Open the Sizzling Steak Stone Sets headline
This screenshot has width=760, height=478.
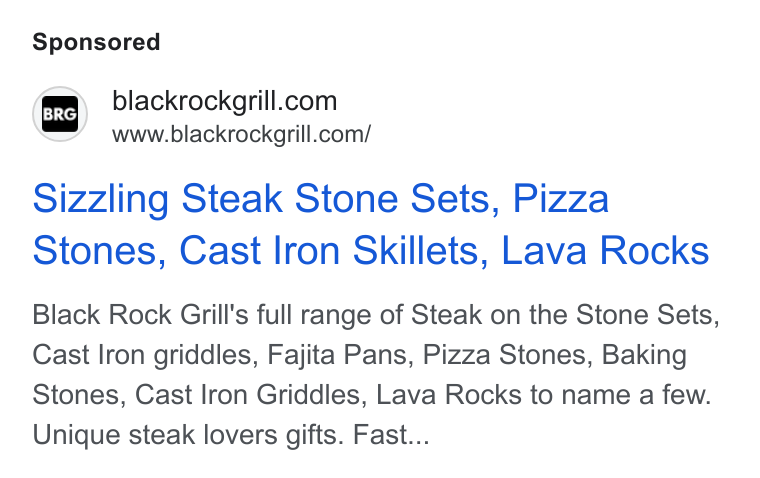coord(371,224)
